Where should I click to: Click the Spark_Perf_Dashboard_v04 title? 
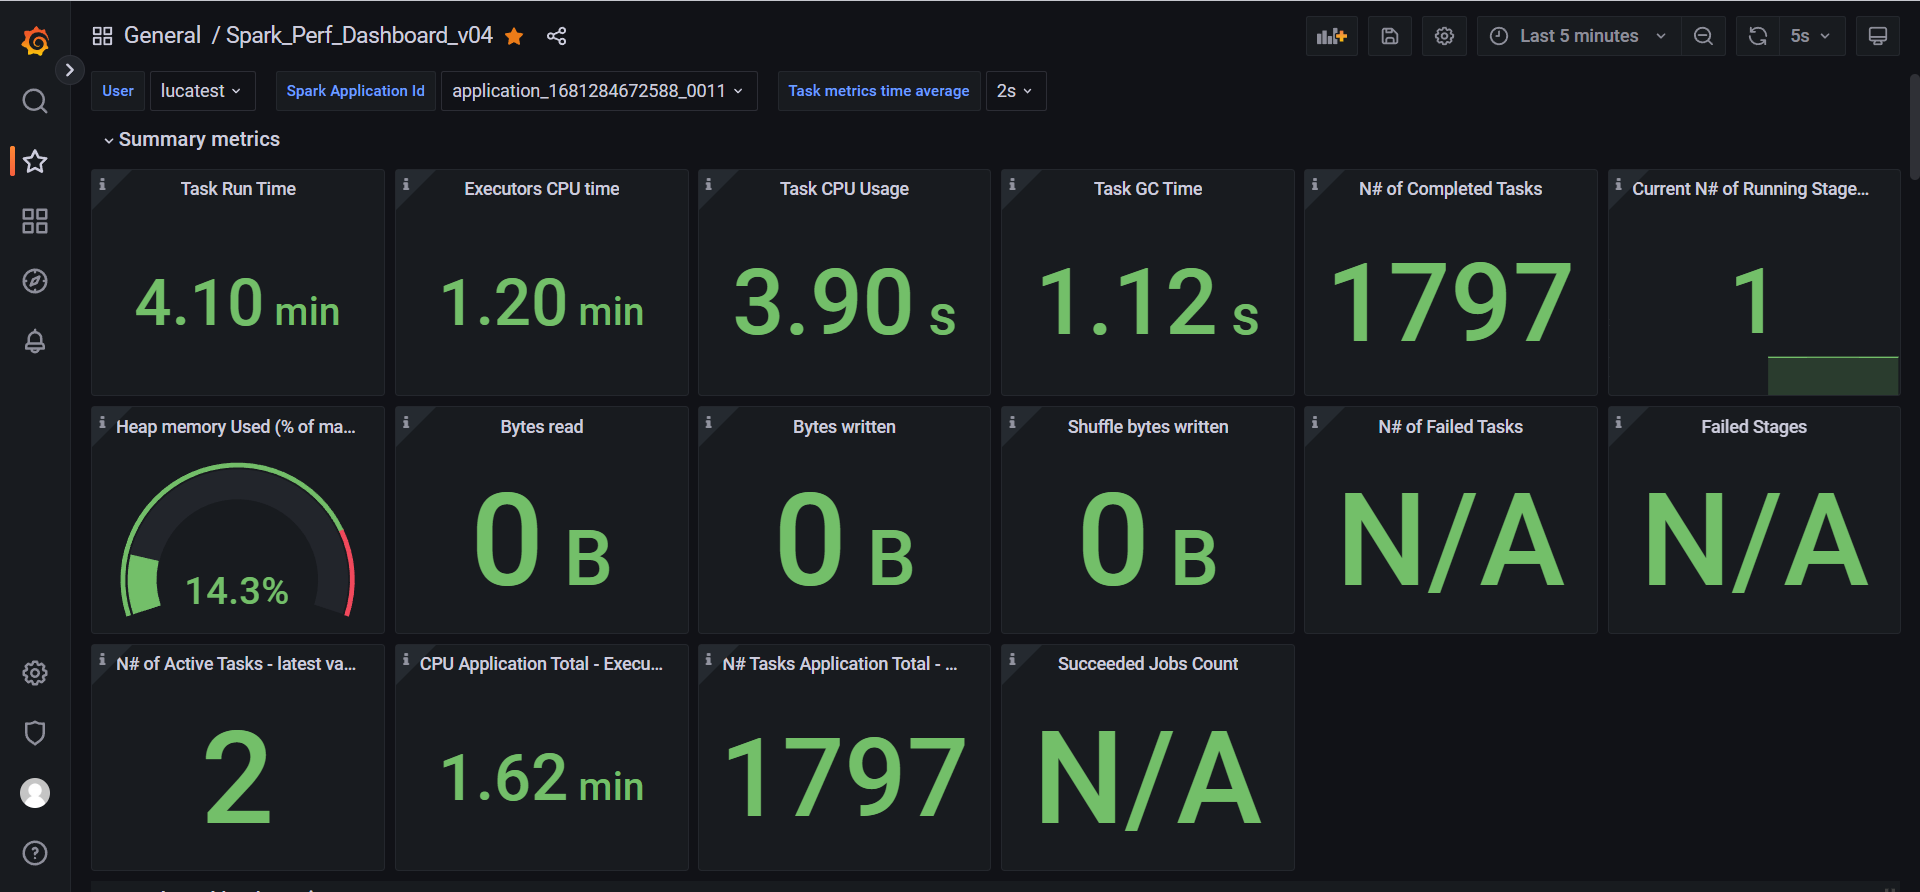coord(359,36)
